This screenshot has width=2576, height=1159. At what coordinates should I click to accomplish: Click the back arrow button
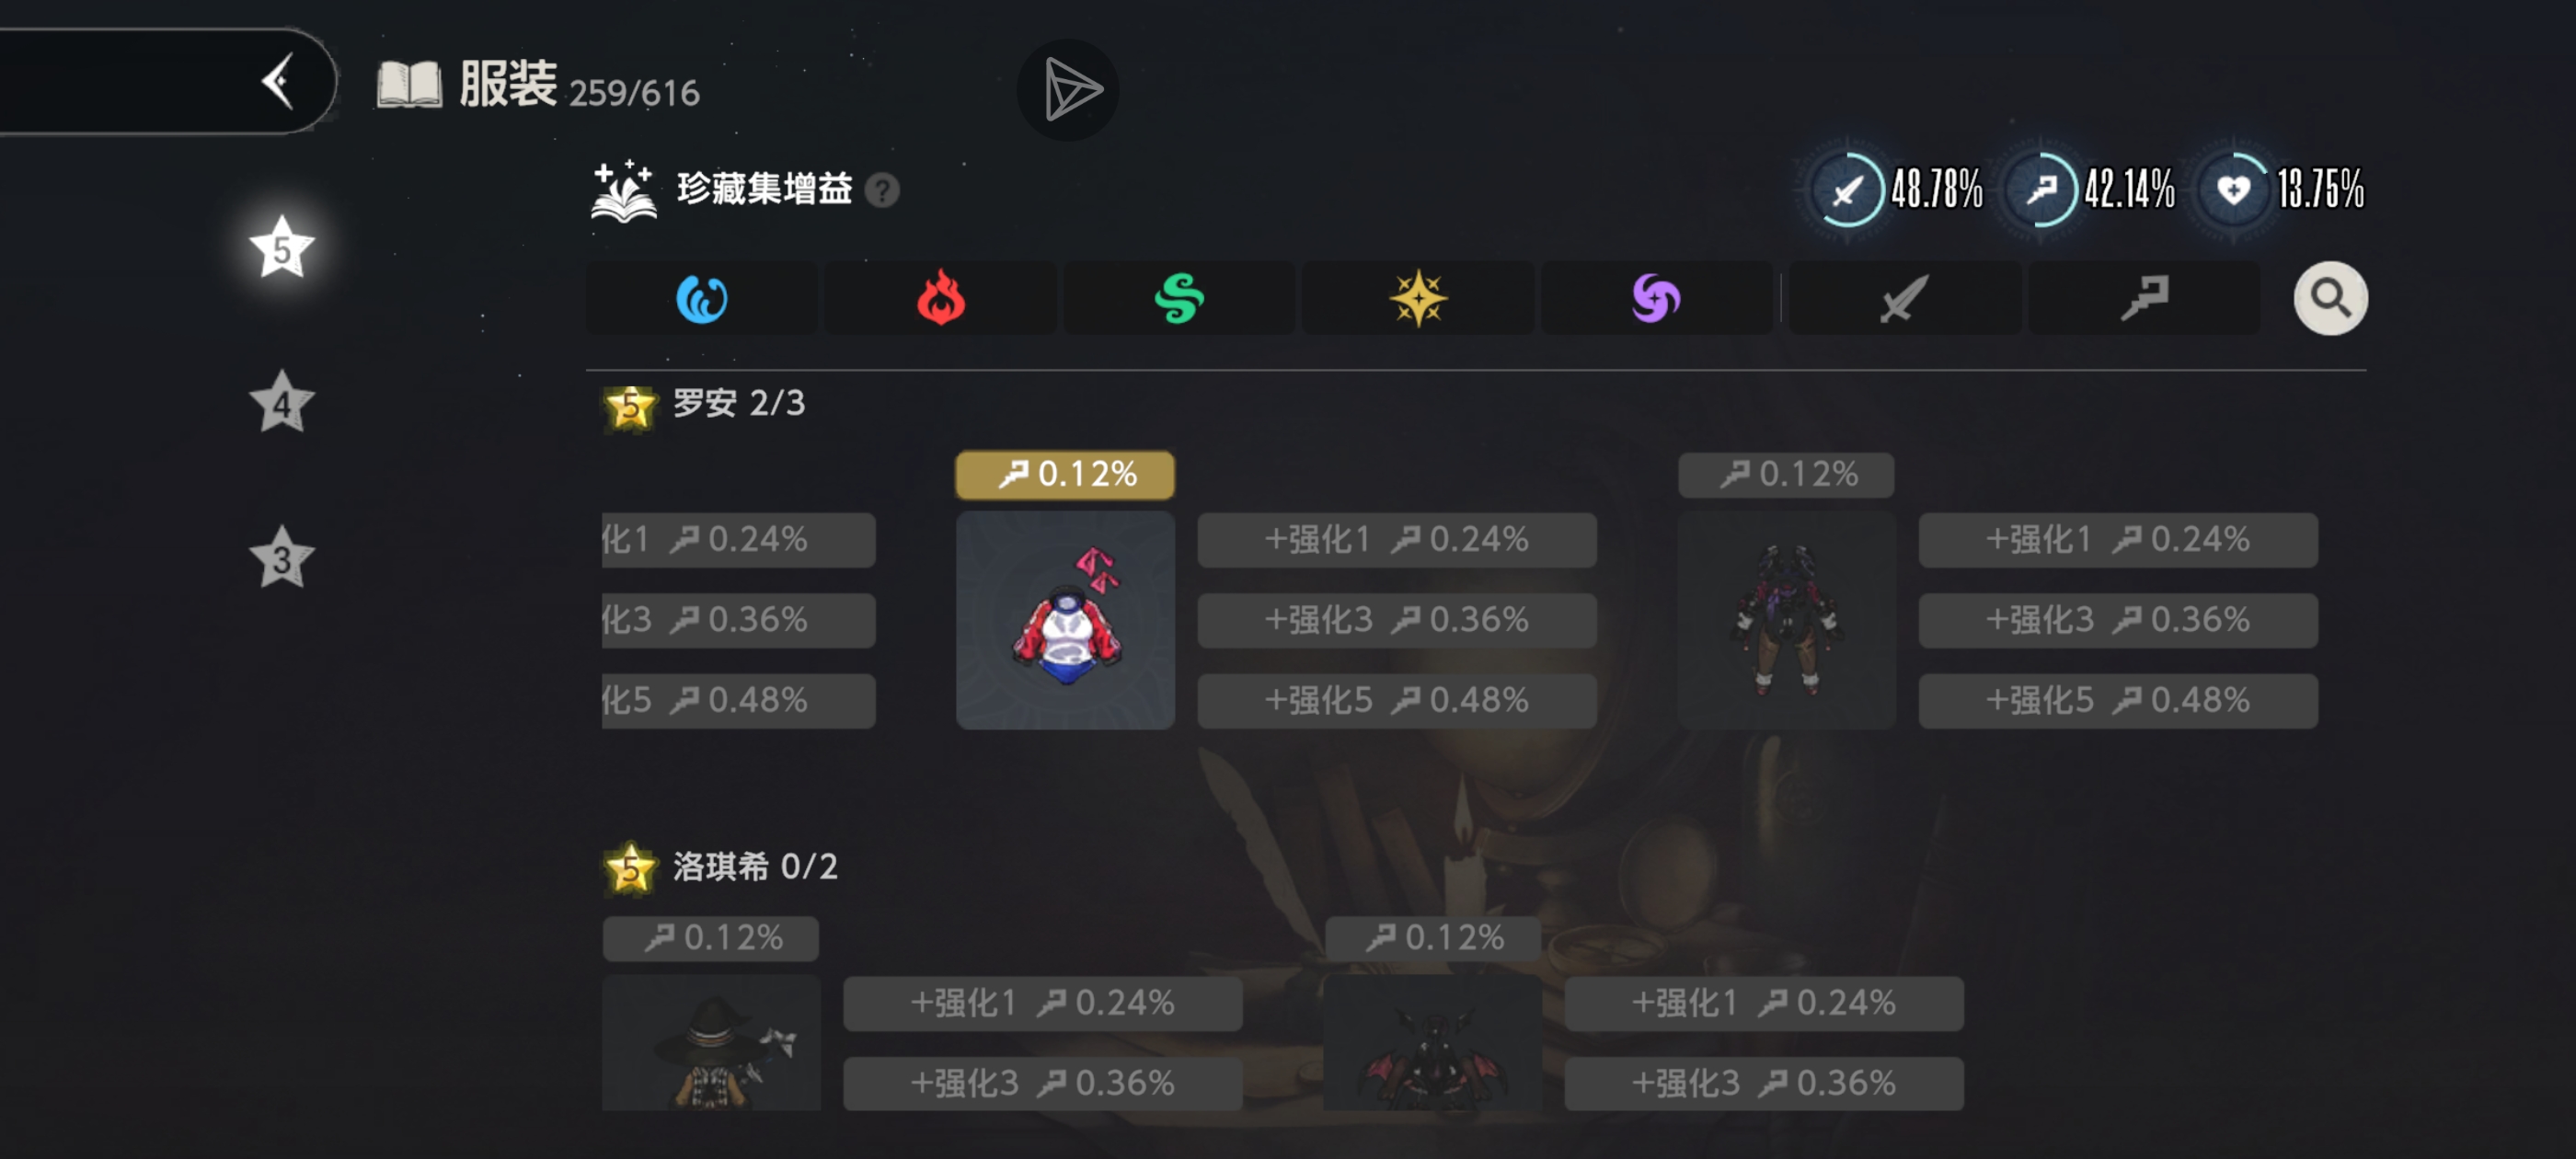coord(278,81)
